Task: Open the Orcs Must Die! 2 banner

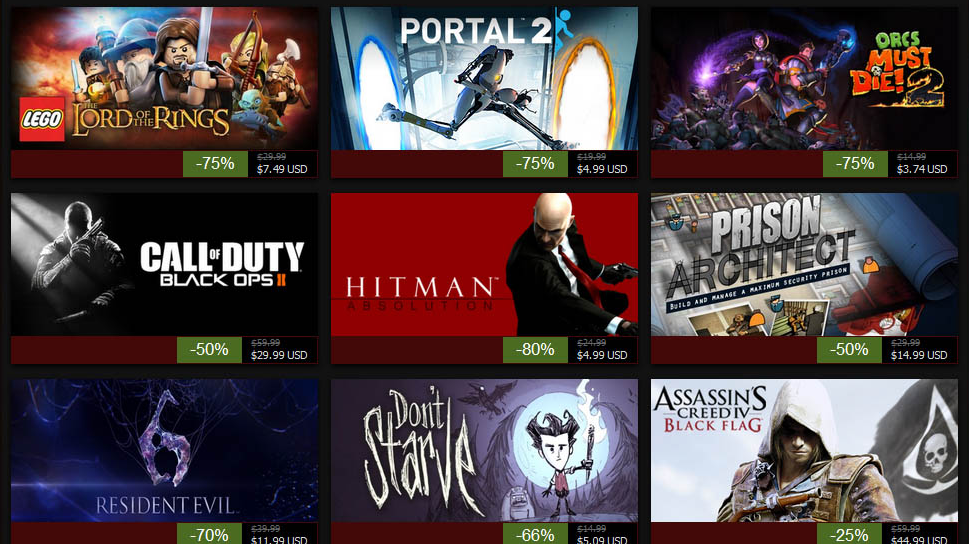Action: click(x=804, y=79)
